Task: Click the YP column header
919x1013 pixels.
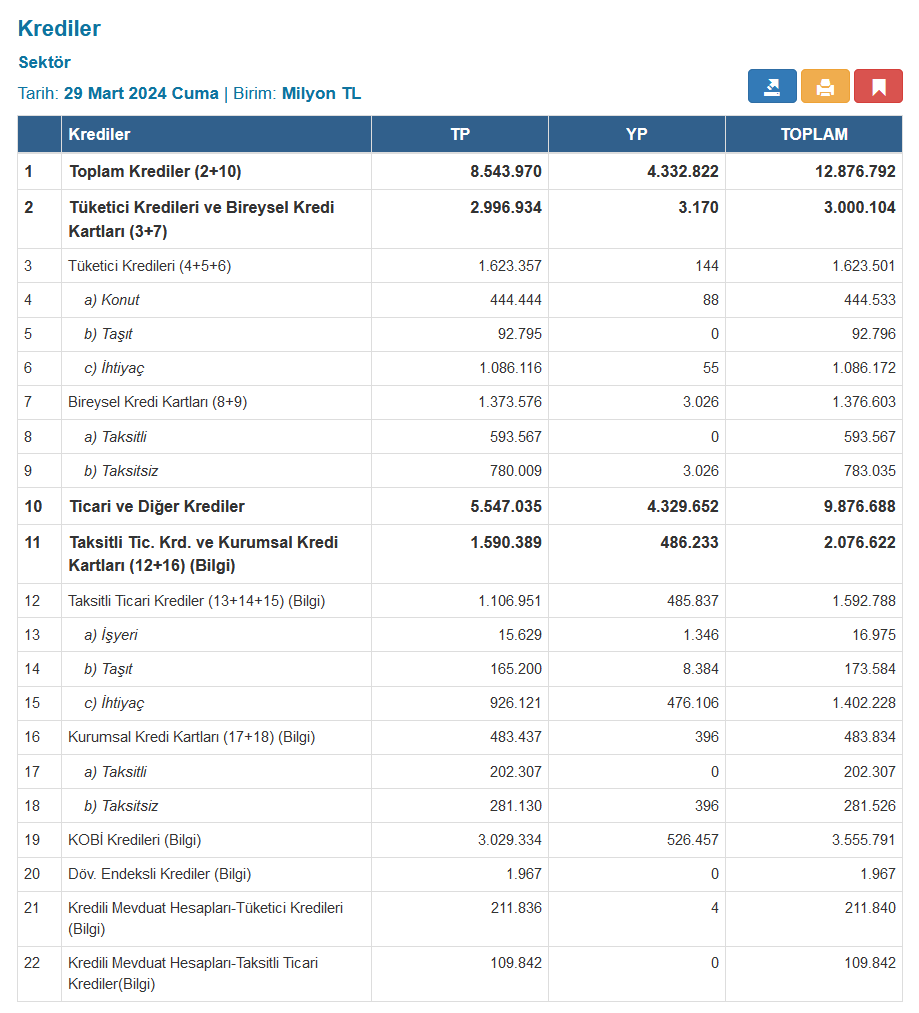Action: point(637,134)
